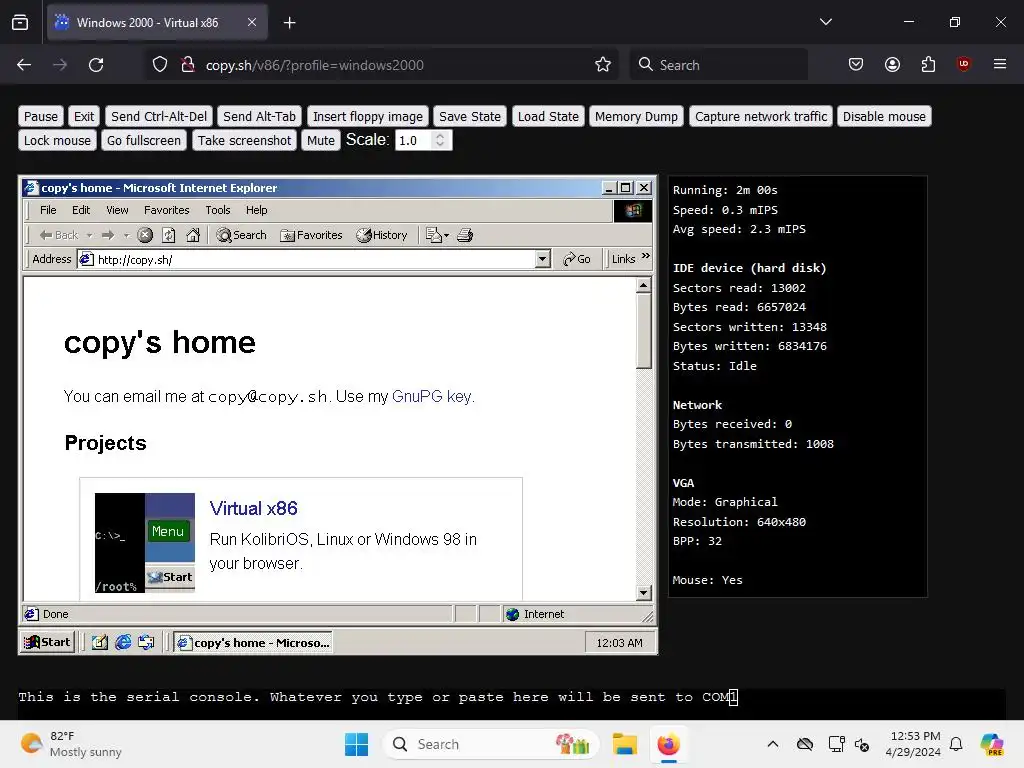Open IE Edit button dropdown arrow
Viewport: 1024px width, 768px height.
(x=447, y=235)
